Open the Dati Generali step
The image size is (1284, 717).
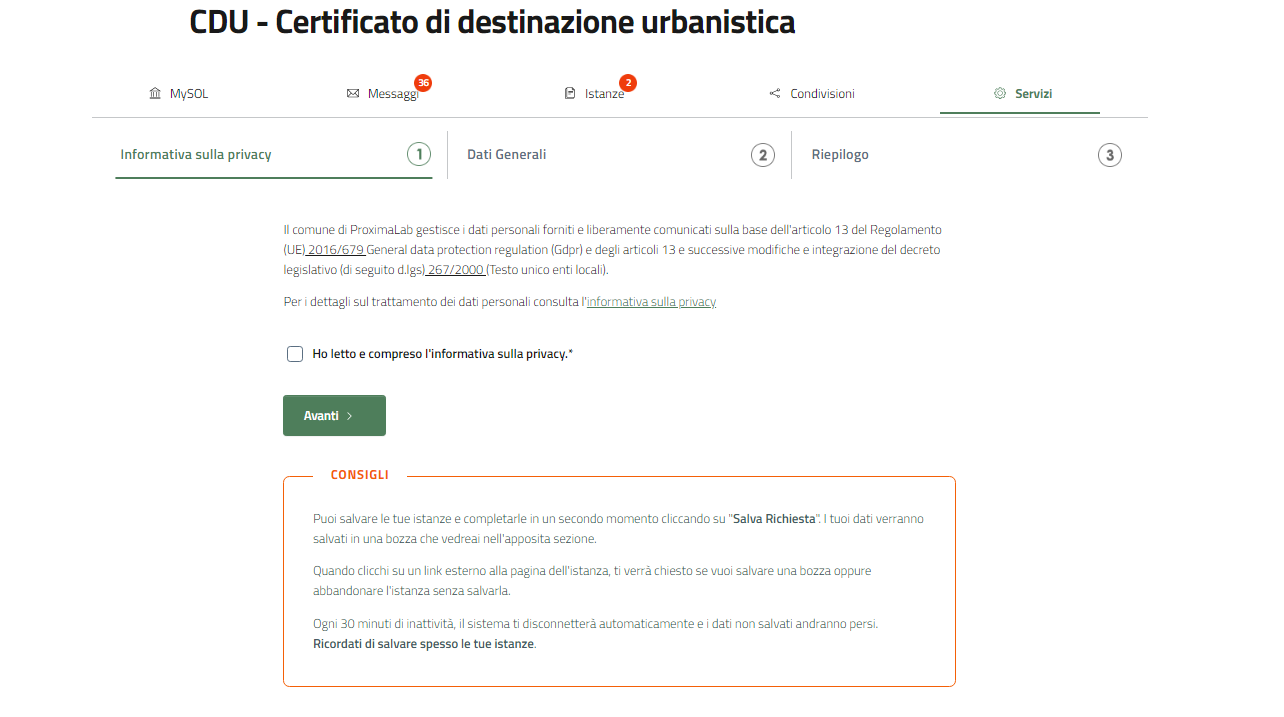coord(507,155)
